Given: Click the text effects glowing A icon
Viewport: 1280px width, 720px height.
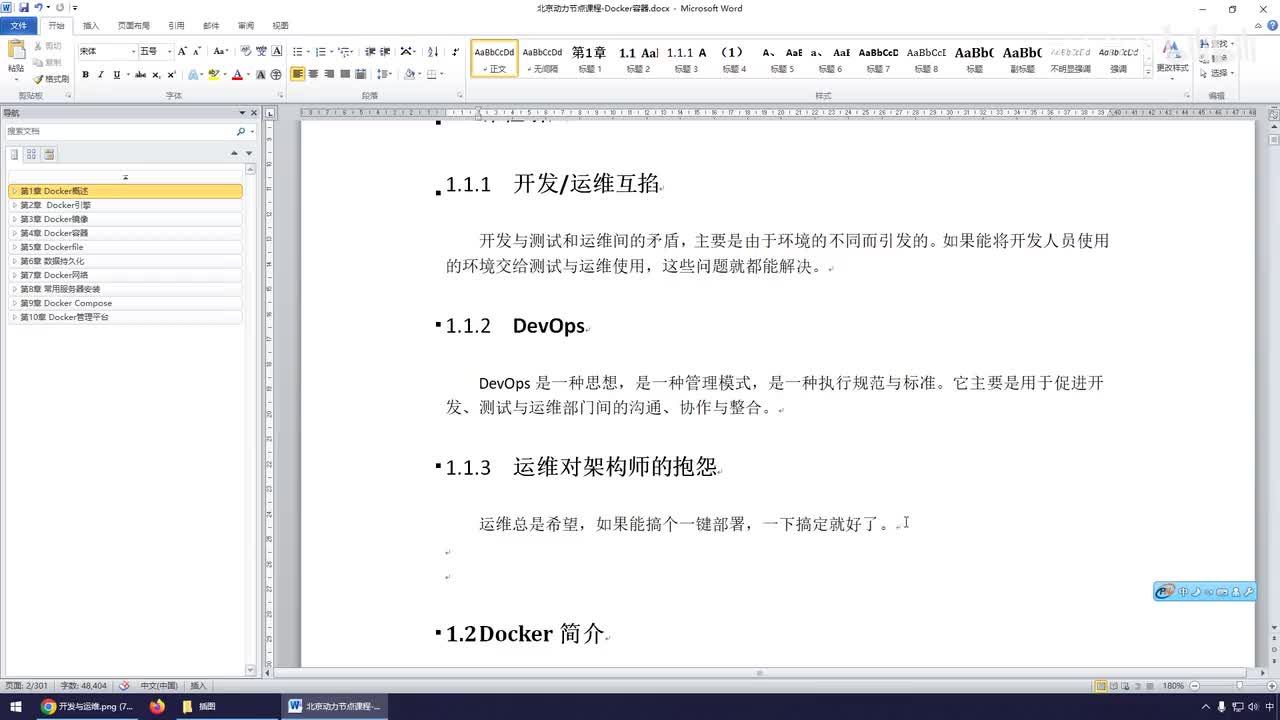Looking at the screenshot, I should pos(193,74).
